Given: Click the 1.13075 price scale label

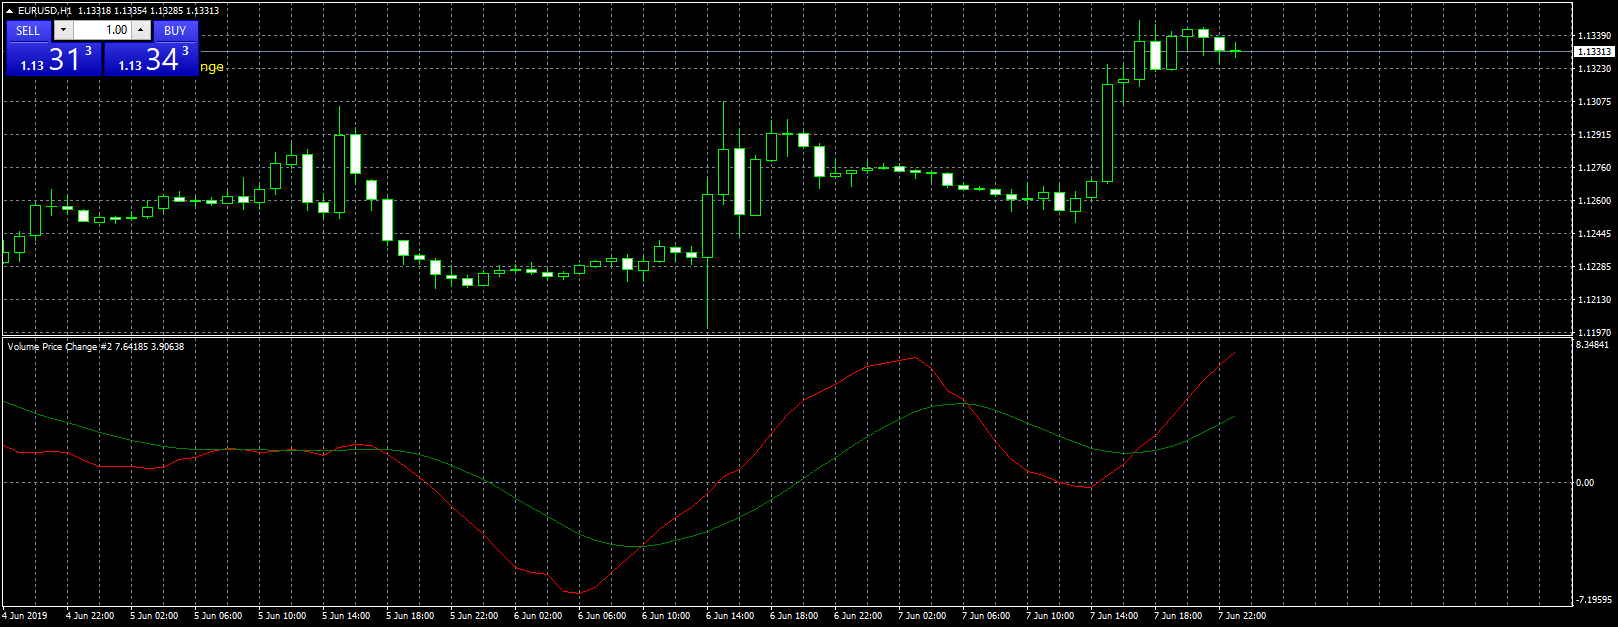Looking at the screenshot, I should (1594, 101).
